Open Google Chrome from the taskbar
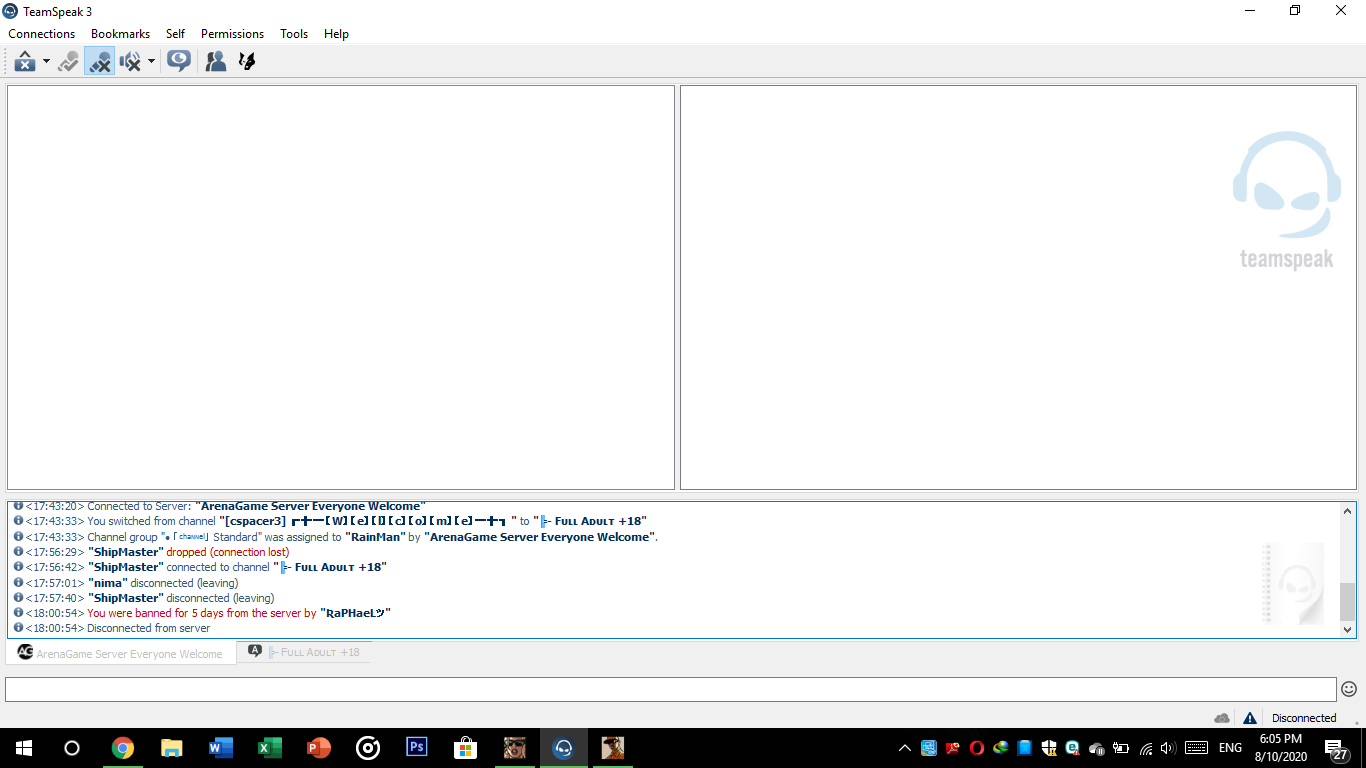The image size is (1366, 768). (x=123, y=748)
